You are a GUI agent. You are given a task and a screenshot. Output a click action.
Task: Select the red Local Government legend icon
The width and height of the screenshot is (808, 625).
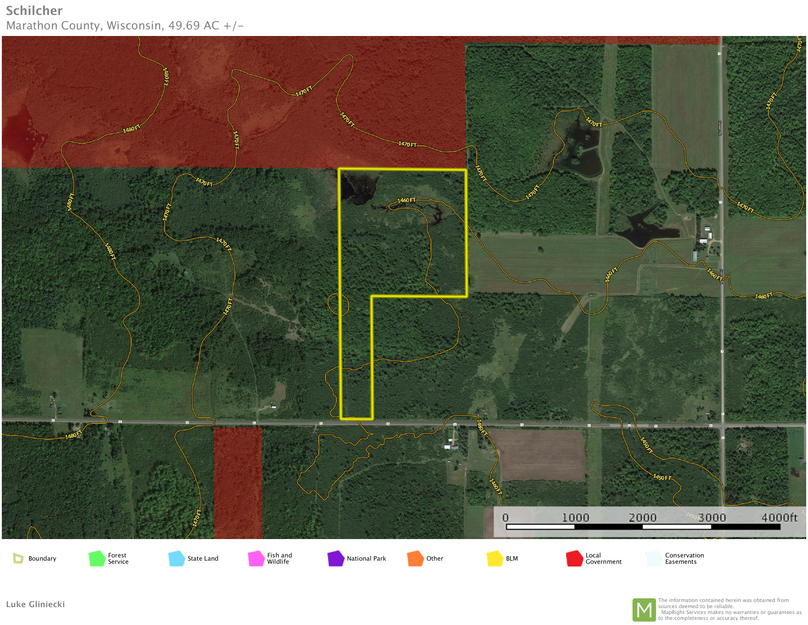(574, 558)
